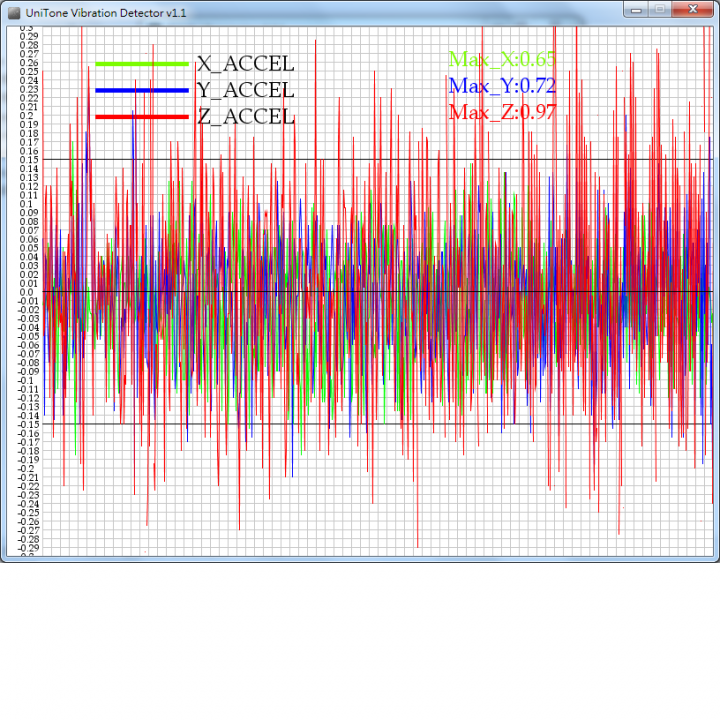The width and height of the screenshot is (720, 720).
Task: Click the window title text
Action: point(106,13)
